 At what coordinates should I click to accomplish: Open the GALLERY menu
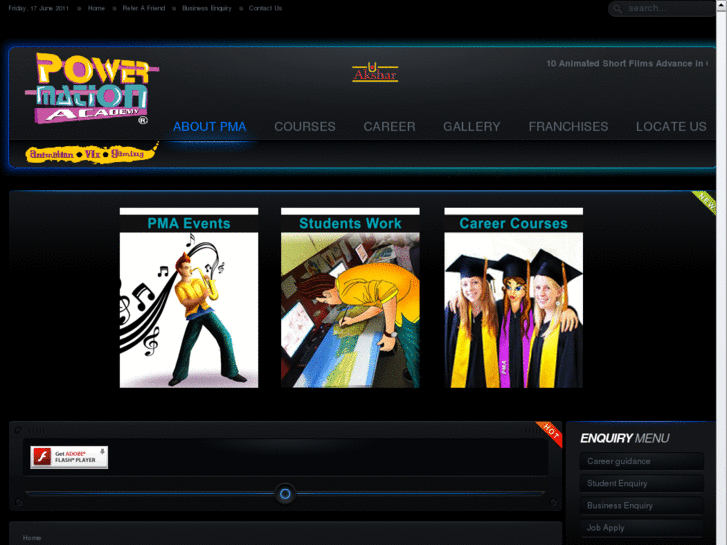pos(472,127)
